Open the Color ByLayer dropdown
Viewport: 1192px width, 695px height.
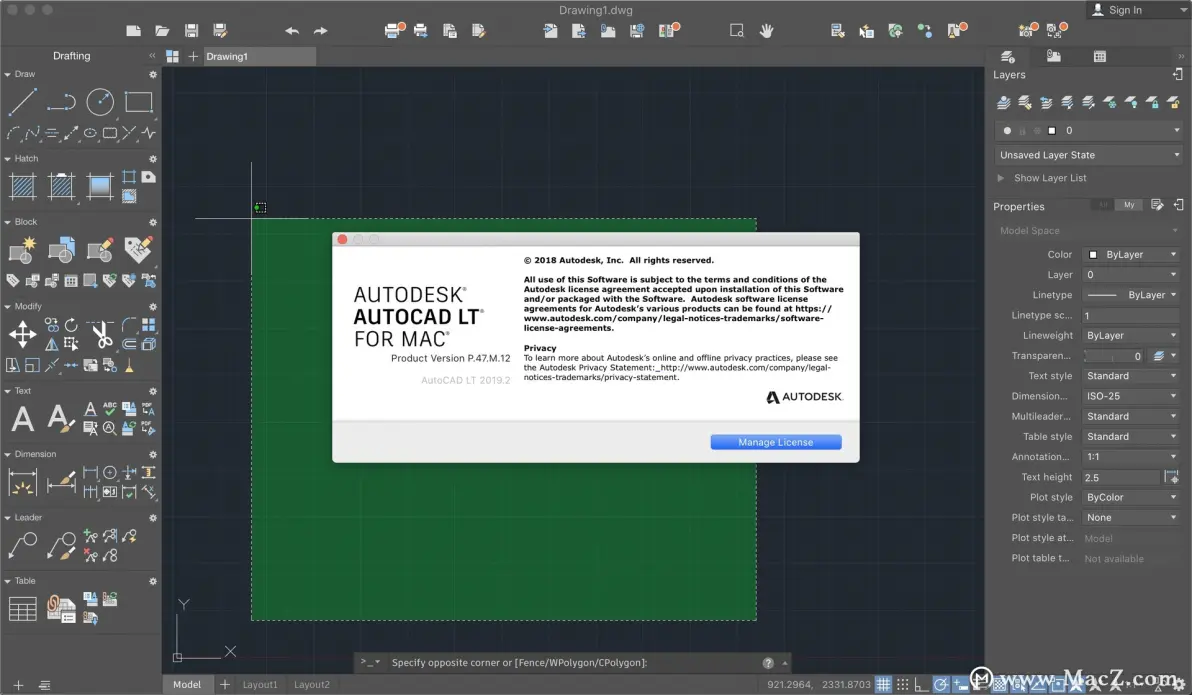(x=1132, y=255)
